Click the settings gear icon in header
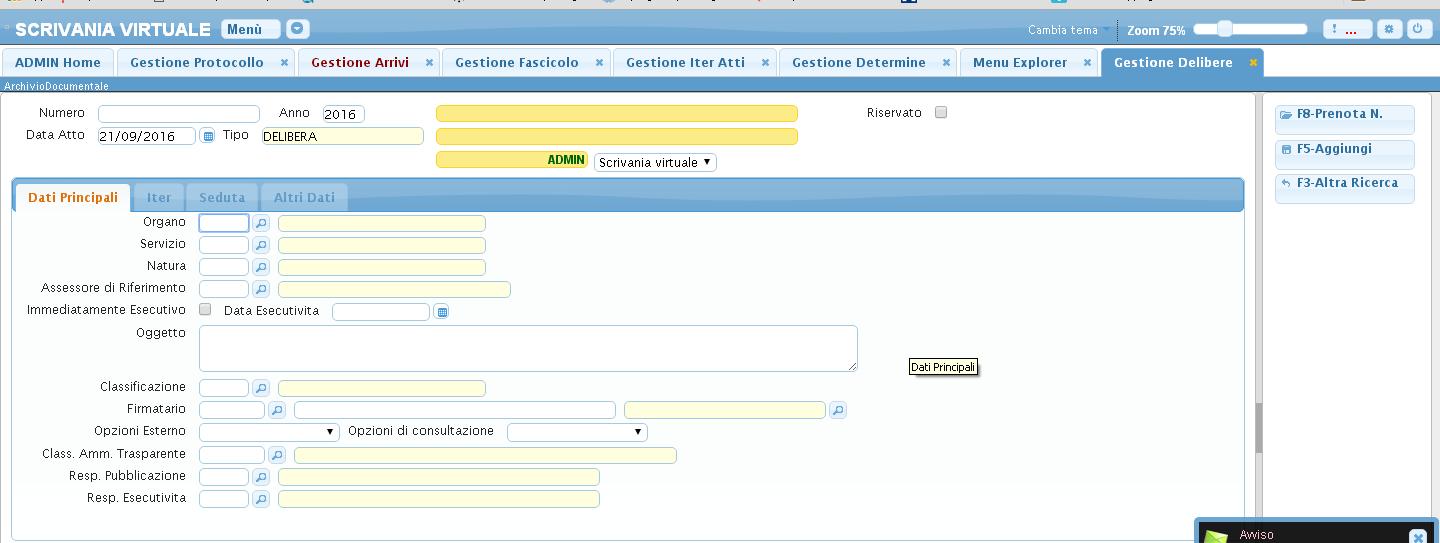The height and width of the screenshot is (543, 1440). 1389,30
